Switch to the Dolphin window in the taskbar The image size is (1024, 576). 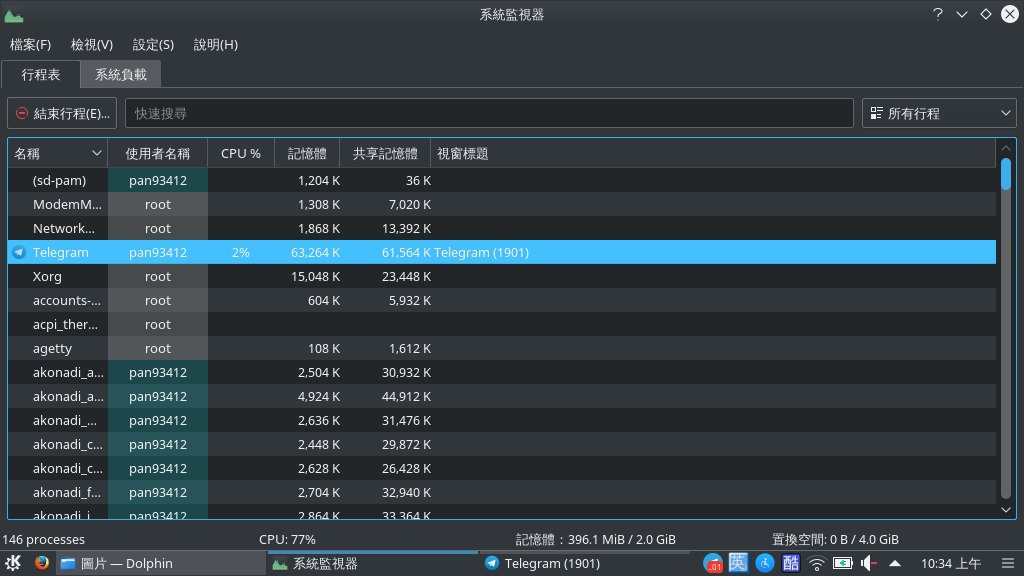pyautogui.click(x=161, y=563)
